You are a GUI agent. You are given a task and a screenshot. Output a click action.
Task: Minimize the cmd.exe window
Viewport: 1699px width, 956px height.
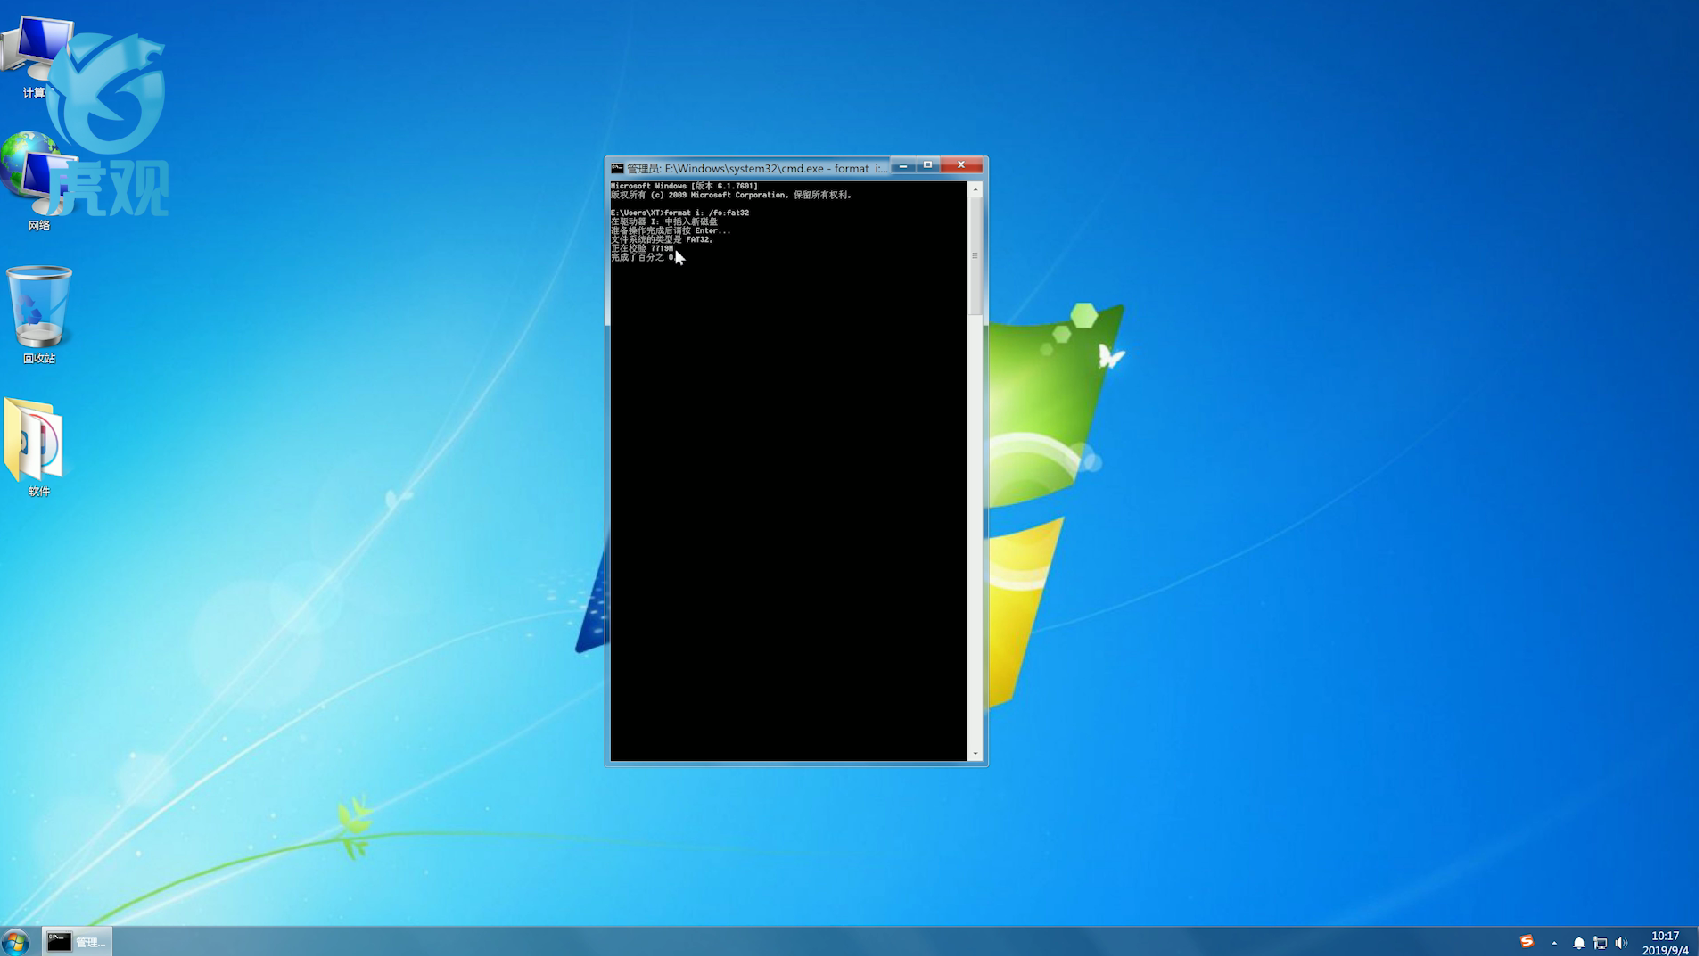903,165
